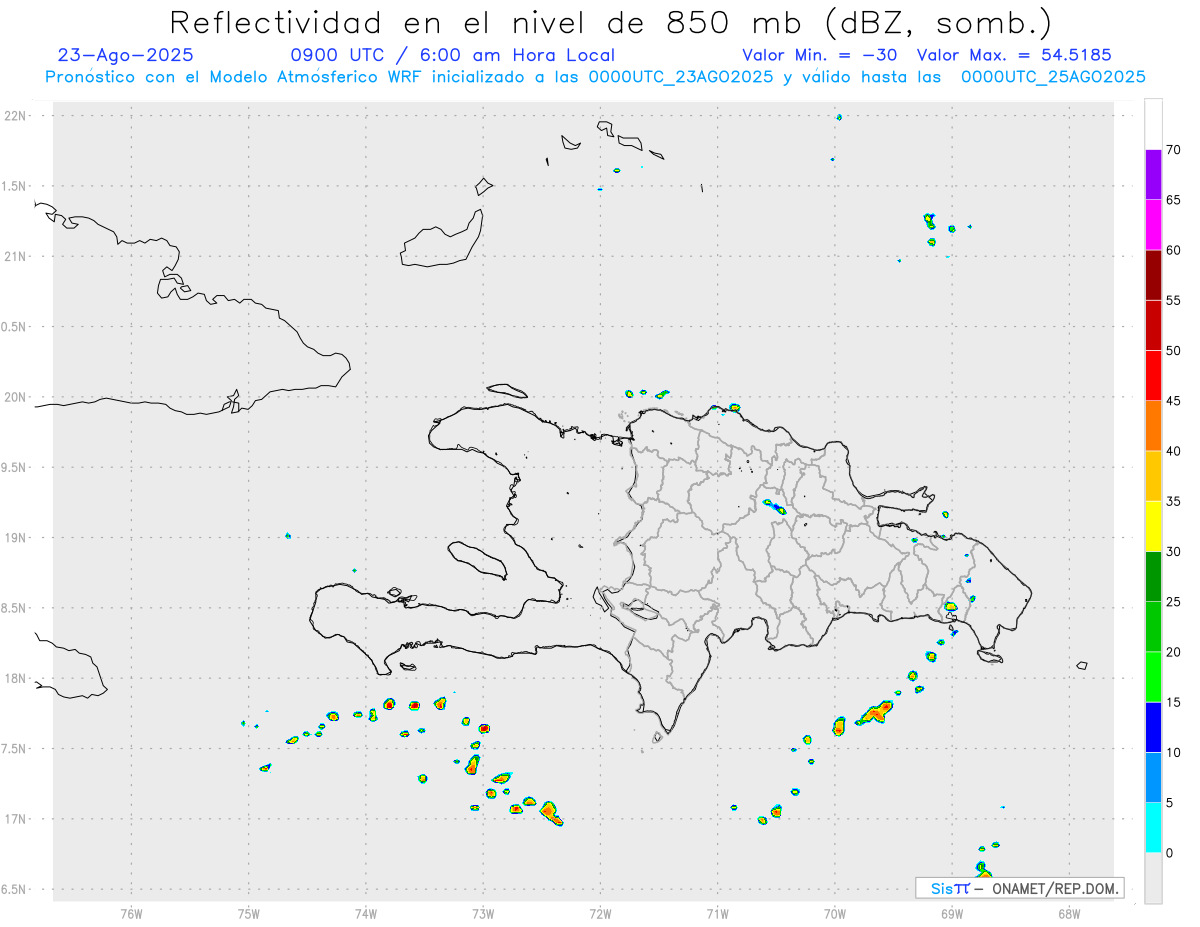The width and height of the screenshot is (1200, 927).
Task: Click the "68W" longitude label
Action: (x=1069, y=913)
